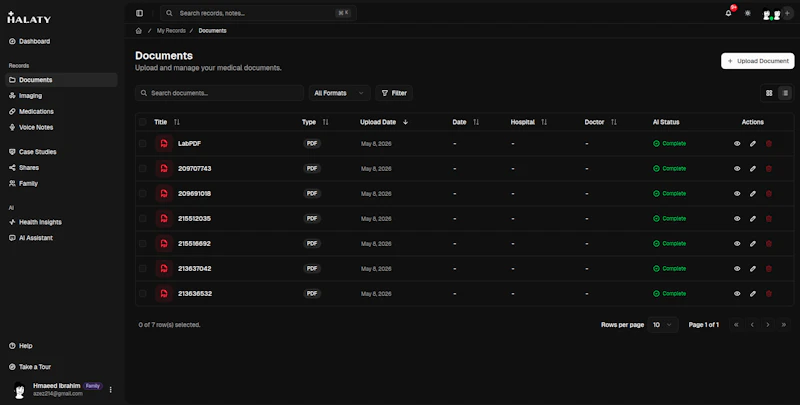Open Dashboard in sidebar

[61, 41]
